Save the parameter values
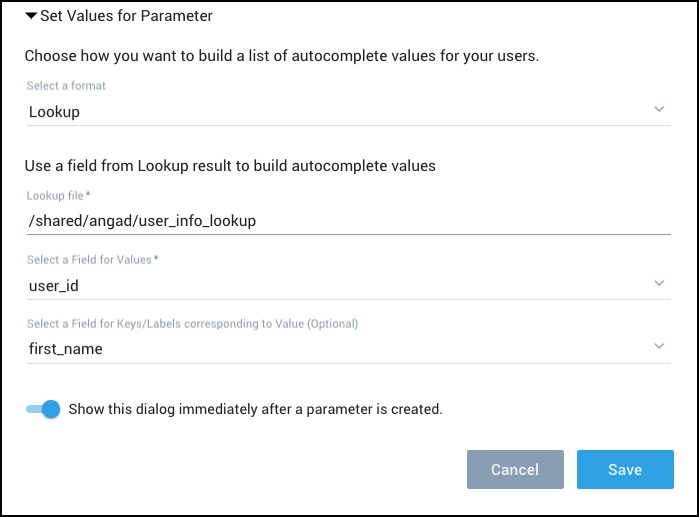 point(624,469)
